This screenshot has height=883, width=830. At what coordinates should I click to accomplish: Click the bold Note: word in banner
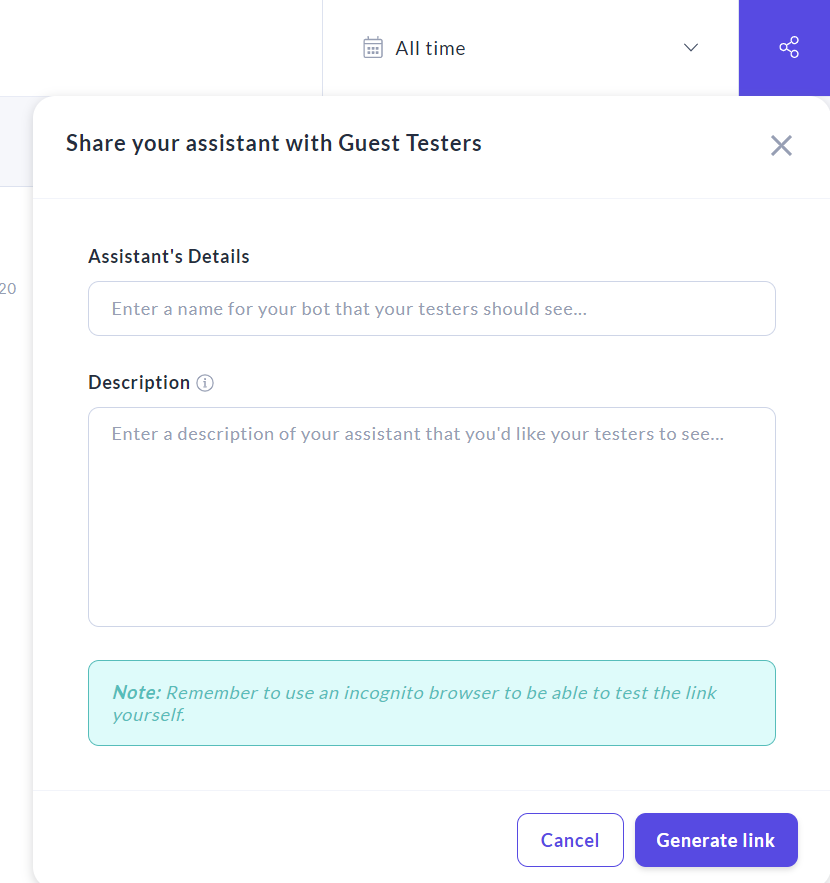(136, 692)
